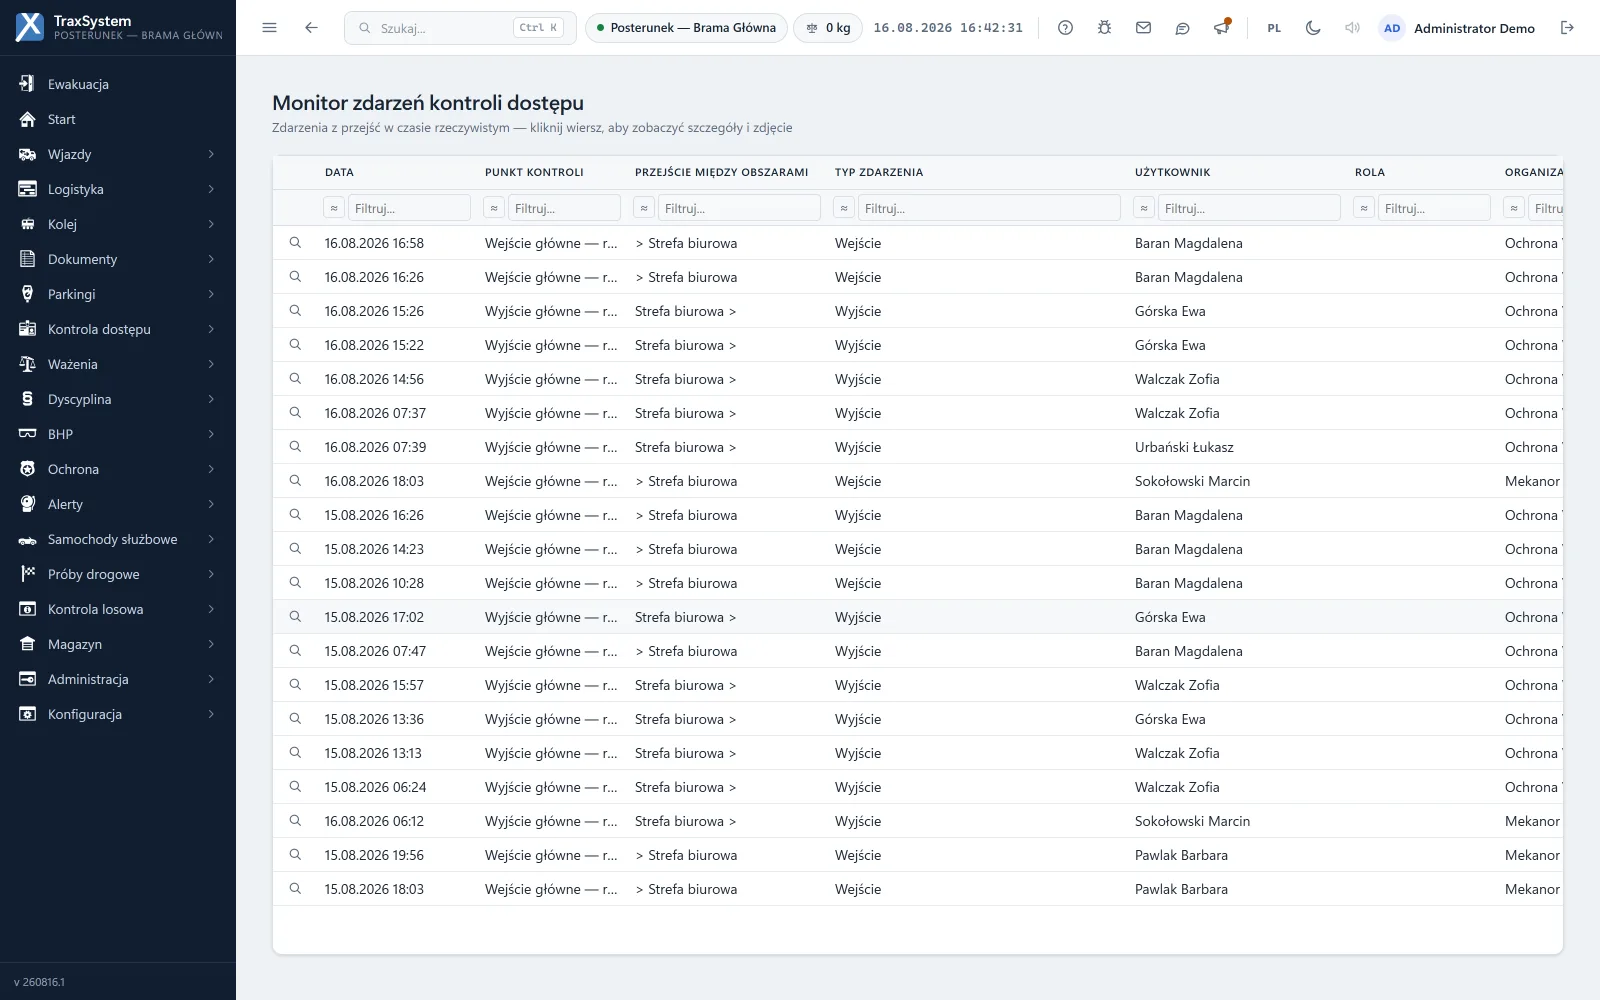Image resolution: width=1600 pixels, height=1000 pixels.
Task: Expand the Kontrola dostępu menu
Action: pos(118,329)
